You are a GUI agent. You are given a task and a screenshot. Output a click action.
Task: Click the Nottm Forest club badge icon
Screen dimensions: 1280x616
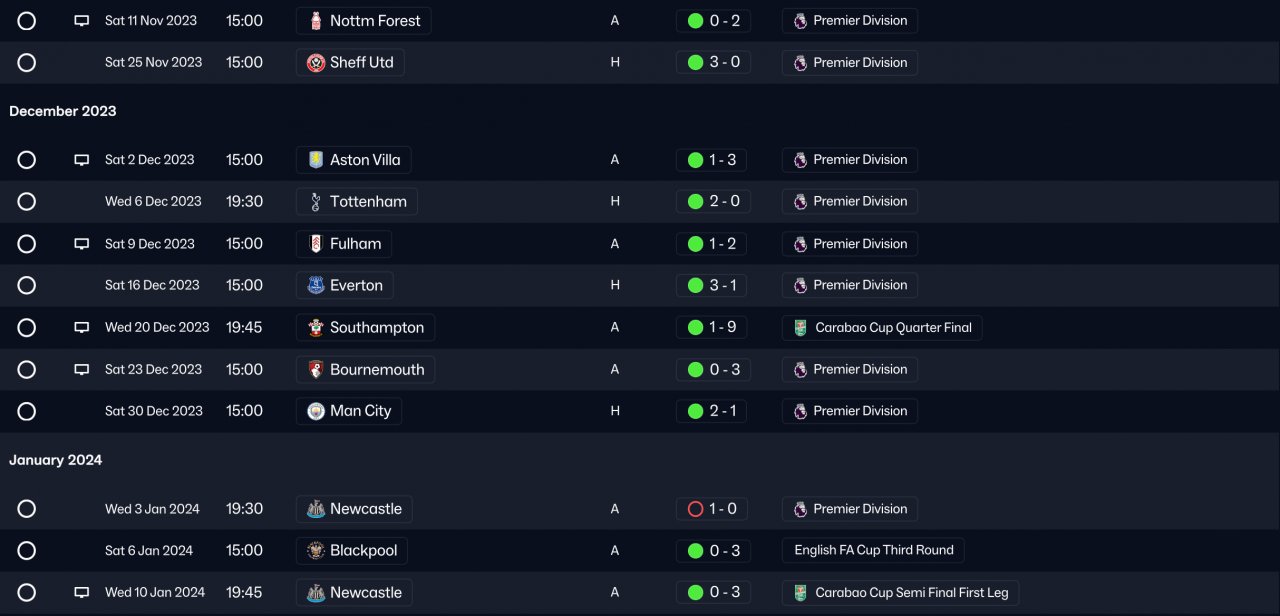[316, 21]
